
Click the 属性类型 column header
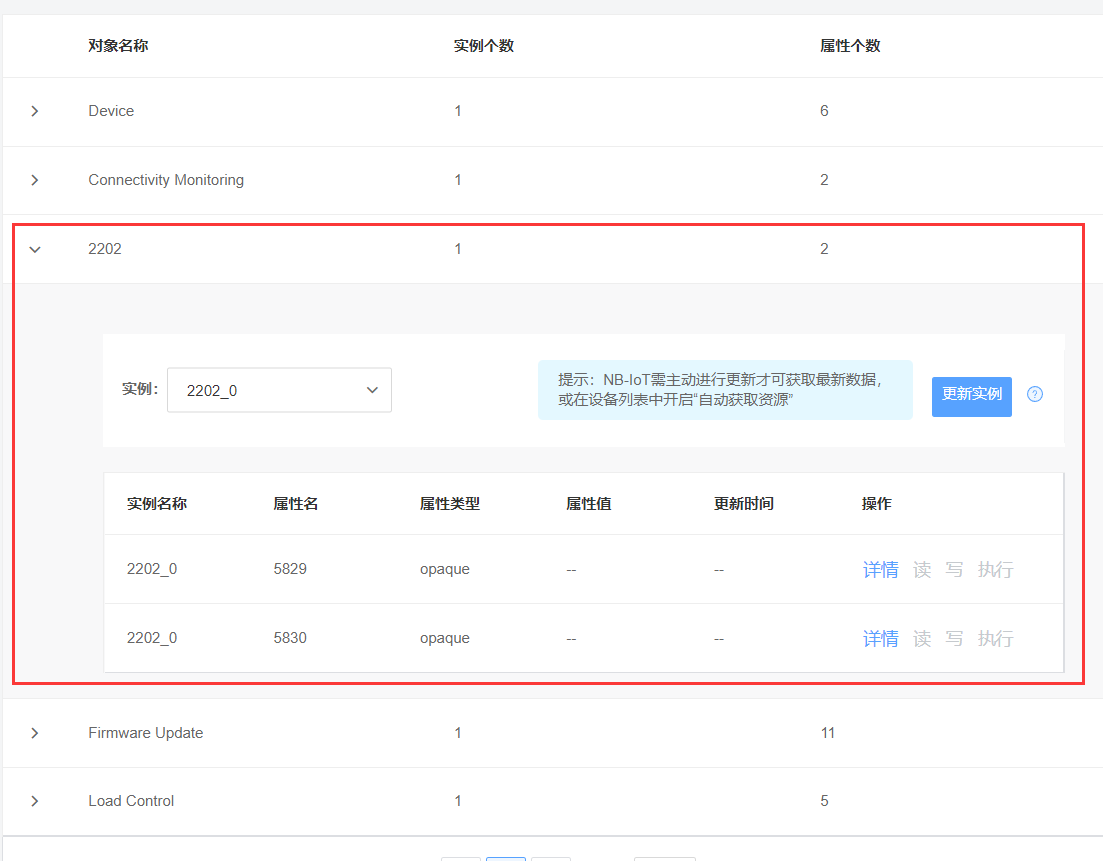coord(450,504)
